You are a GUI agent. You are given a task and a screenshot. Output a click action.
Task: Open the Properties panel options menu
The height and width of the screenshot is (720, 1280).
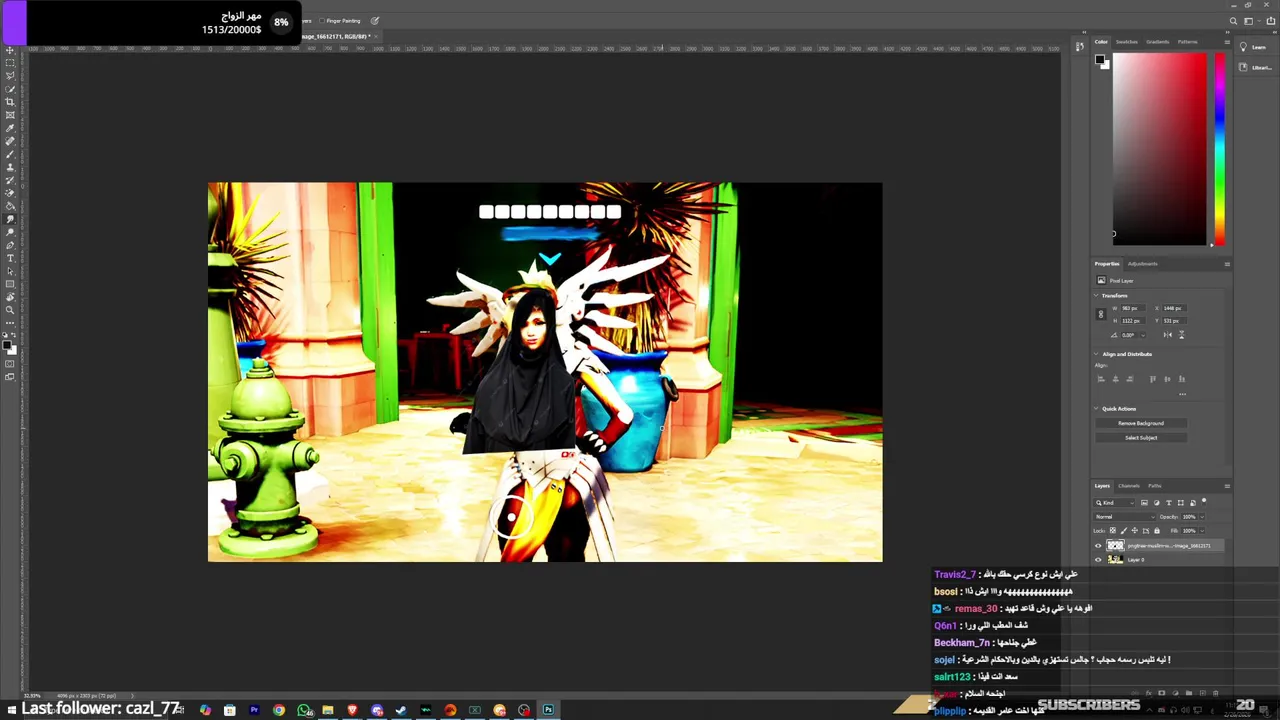point(1227,264)
